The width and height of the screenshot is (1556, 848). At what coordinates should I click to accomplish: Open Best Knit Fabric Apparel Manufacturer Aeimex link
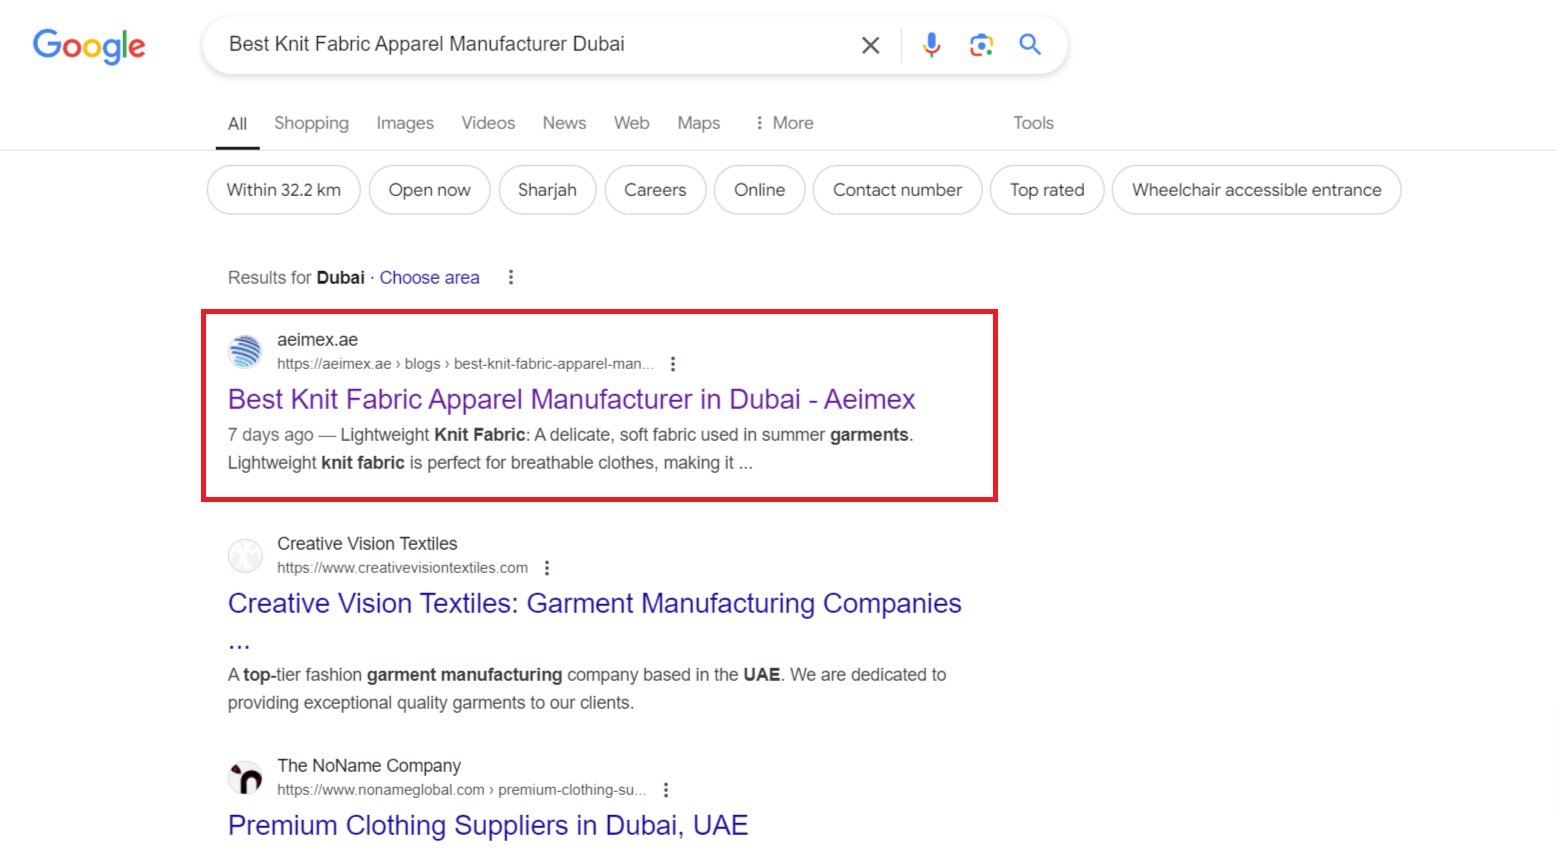(571, 399)
